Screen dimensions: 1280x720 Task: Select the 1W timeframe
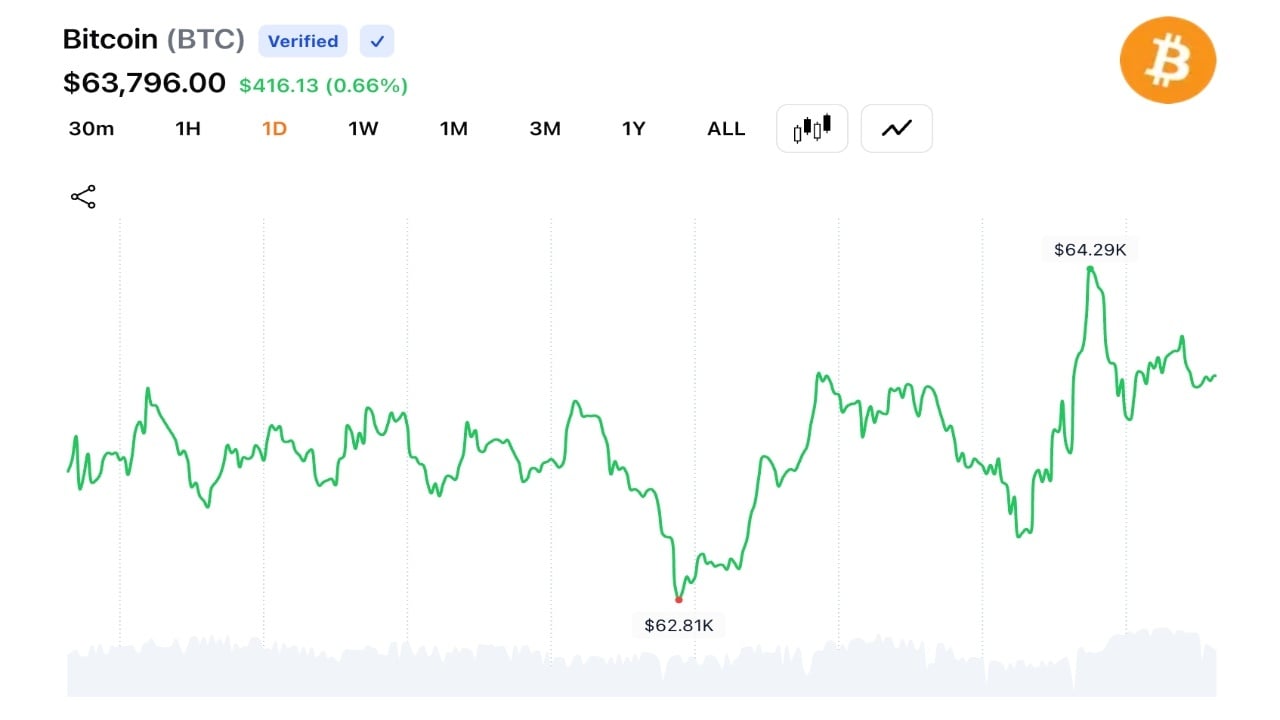pos(363,128)
